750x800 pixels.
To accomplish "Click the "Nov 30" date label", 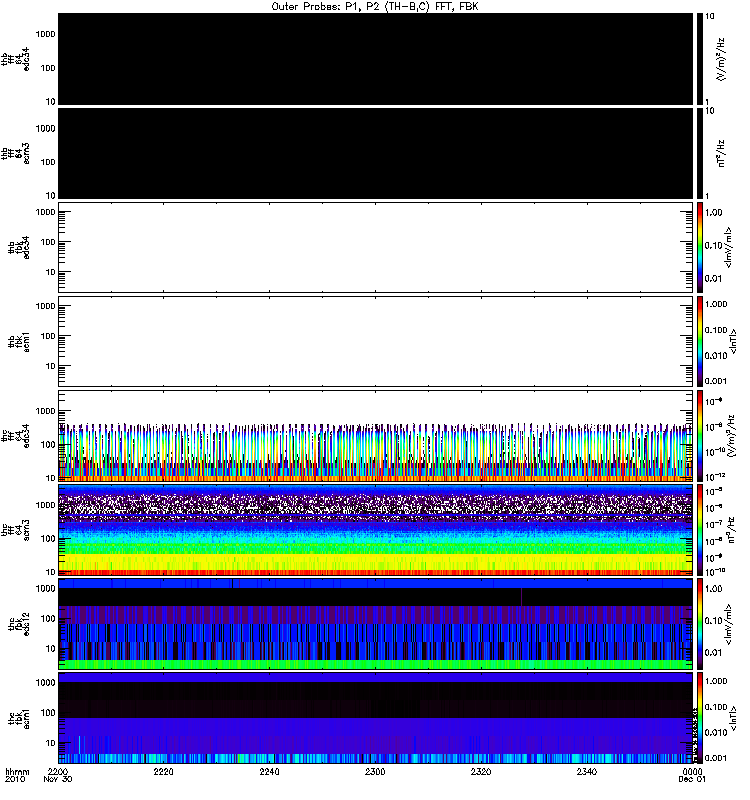I will [x=58, y=779].
